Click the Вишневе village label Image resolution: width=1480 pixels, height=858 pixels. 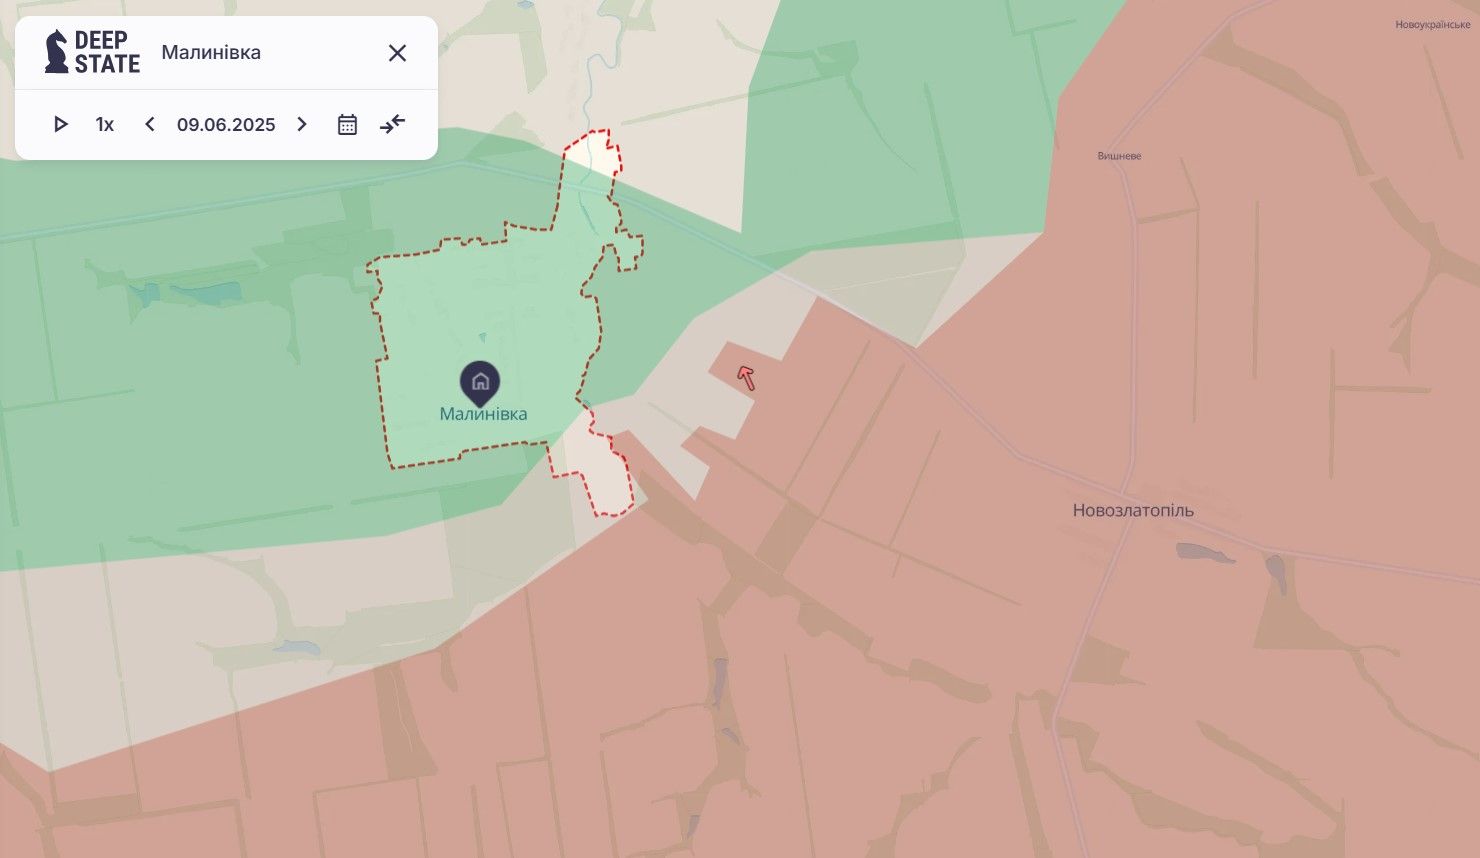tap(1119, 156)
